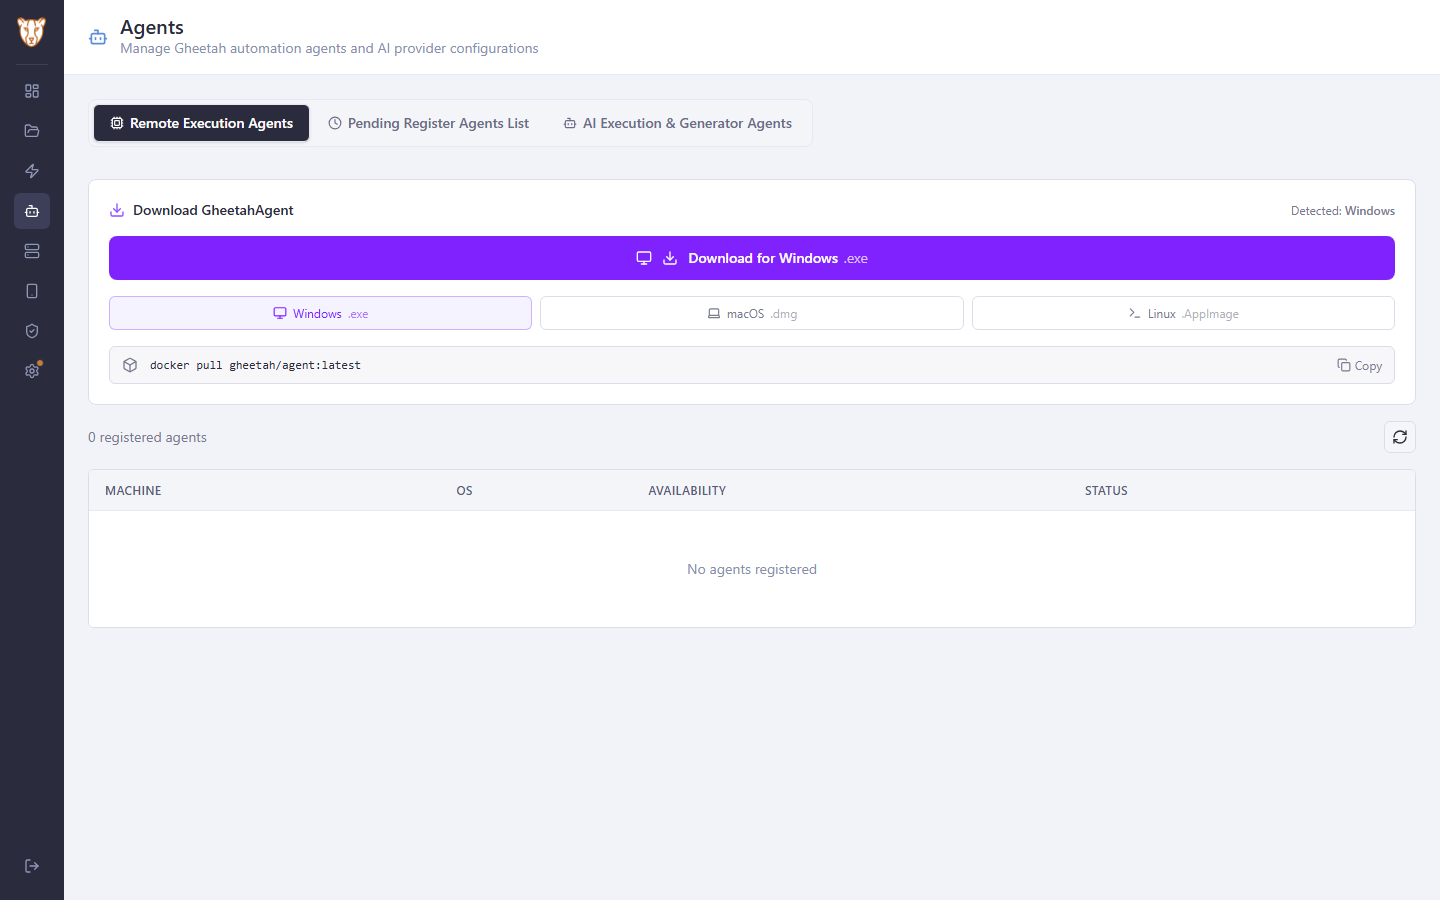1440x900 pixels.
Task: Click the 'Download GheetahAgent' heading
Action: (x=213, y=210)
